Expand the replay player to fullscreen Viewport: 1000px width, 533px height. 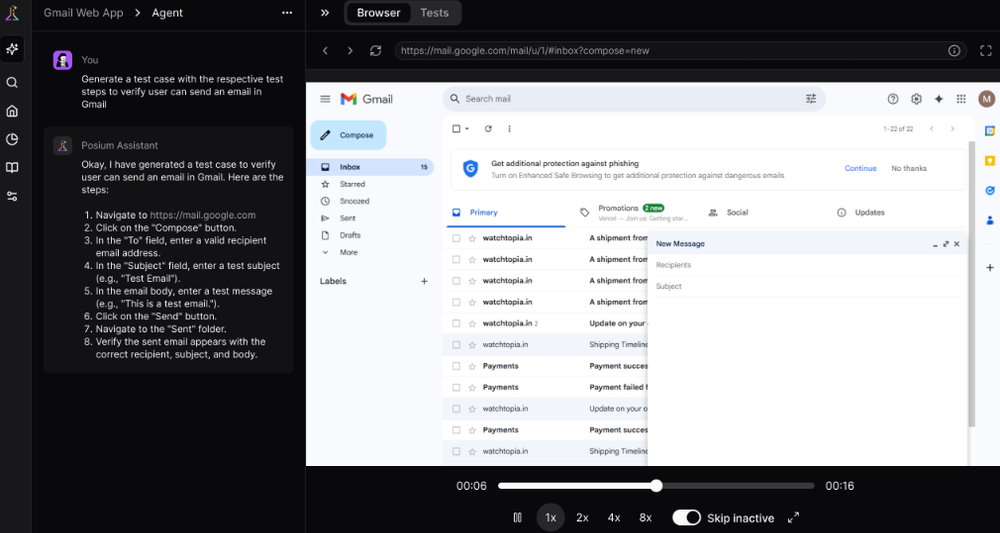[793, 517]
